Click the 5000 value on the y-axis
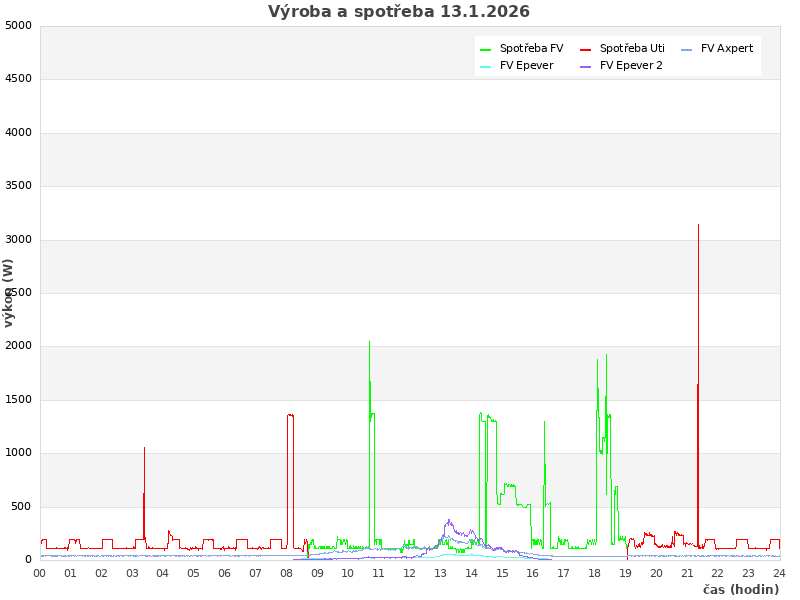The height and width of the screenshot is (600, 800). (x=18, y=25)
